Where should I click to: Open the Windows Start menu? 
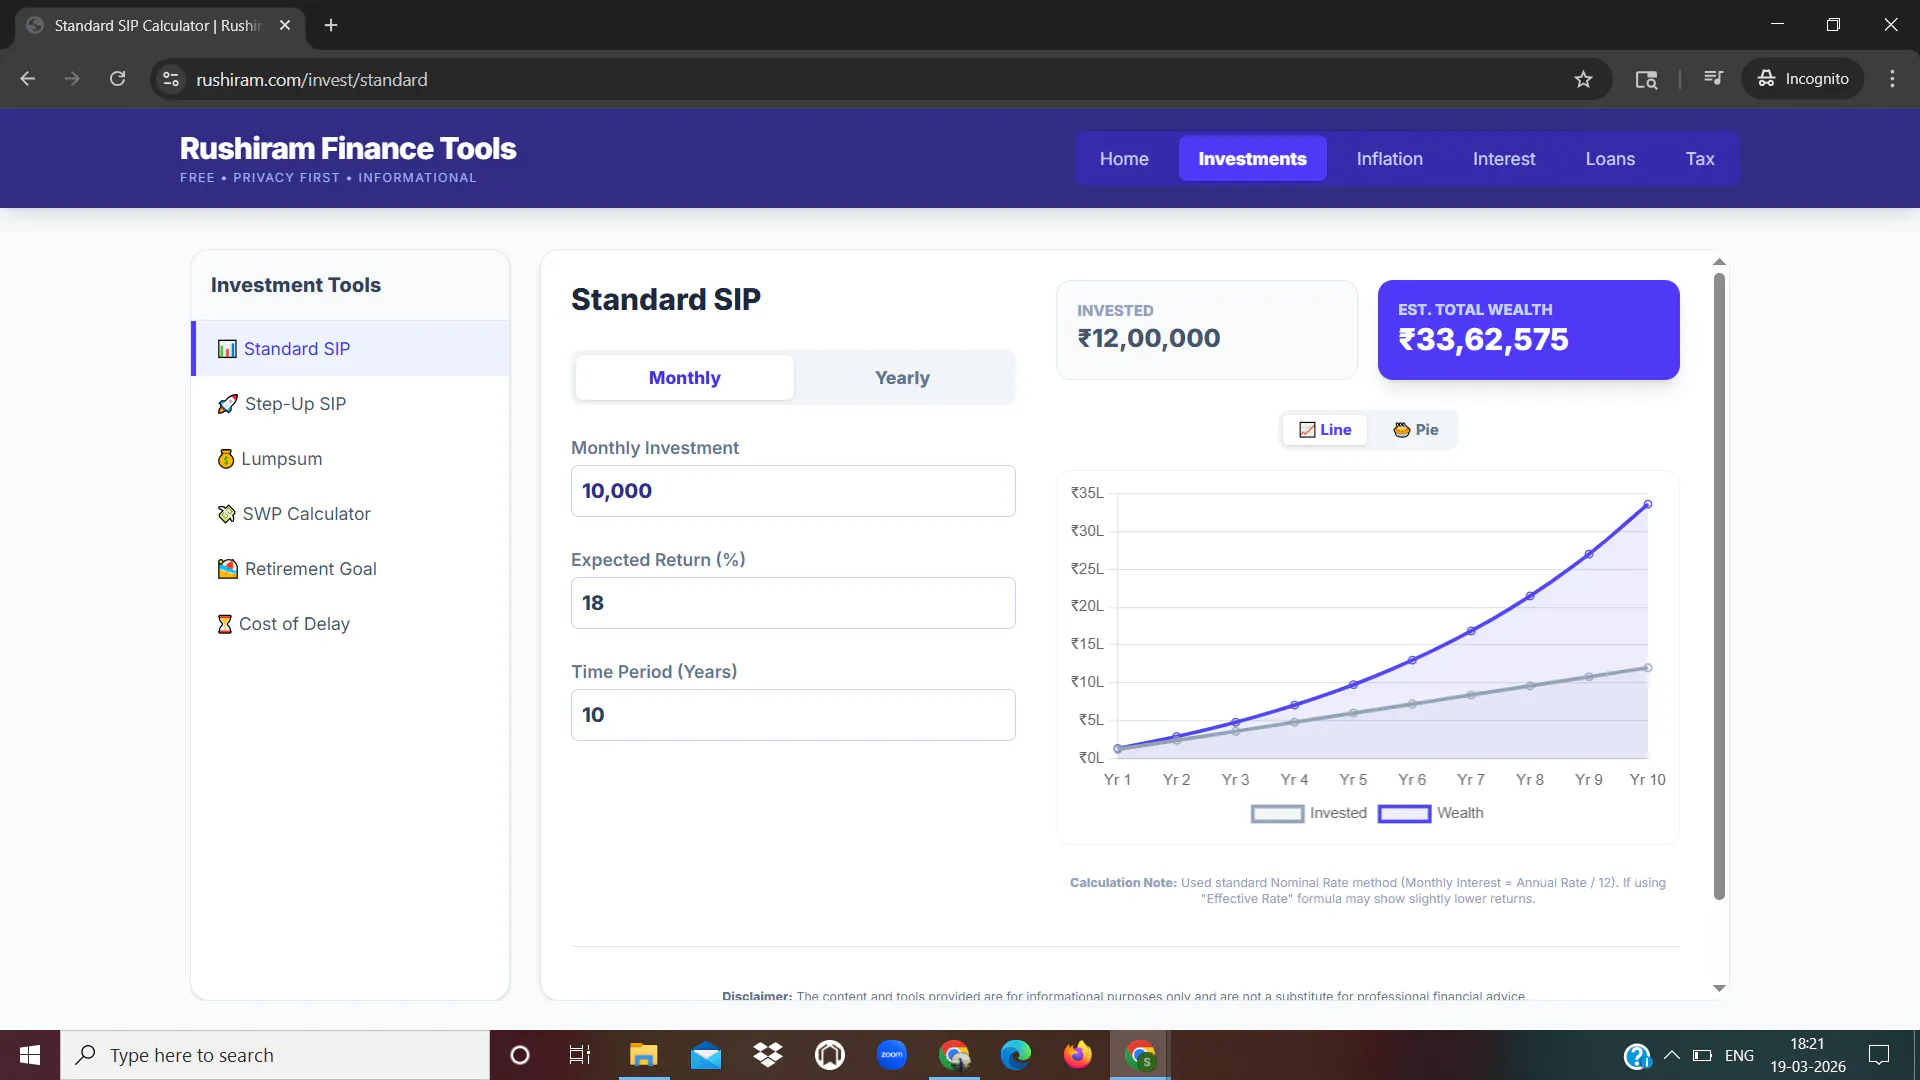point(30,1055)
